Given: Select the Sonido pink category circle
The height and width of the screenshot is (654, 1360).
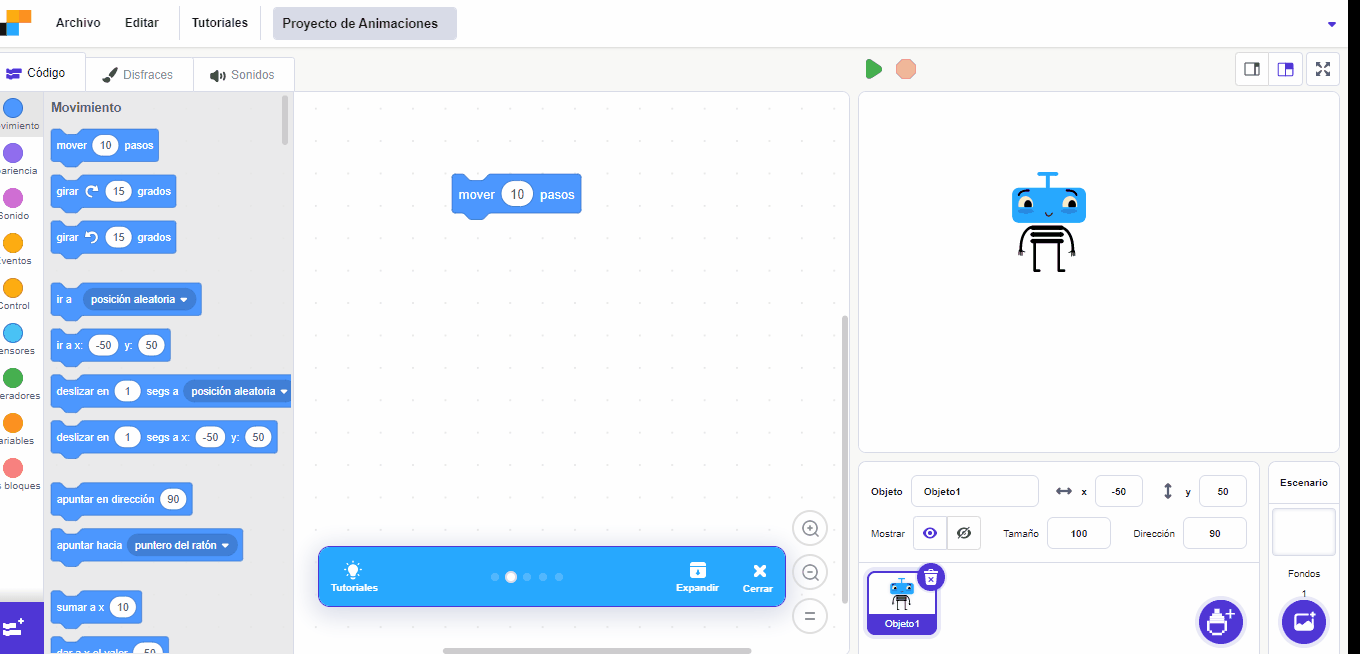Looking at the screenshot, I should pos(13,198).
